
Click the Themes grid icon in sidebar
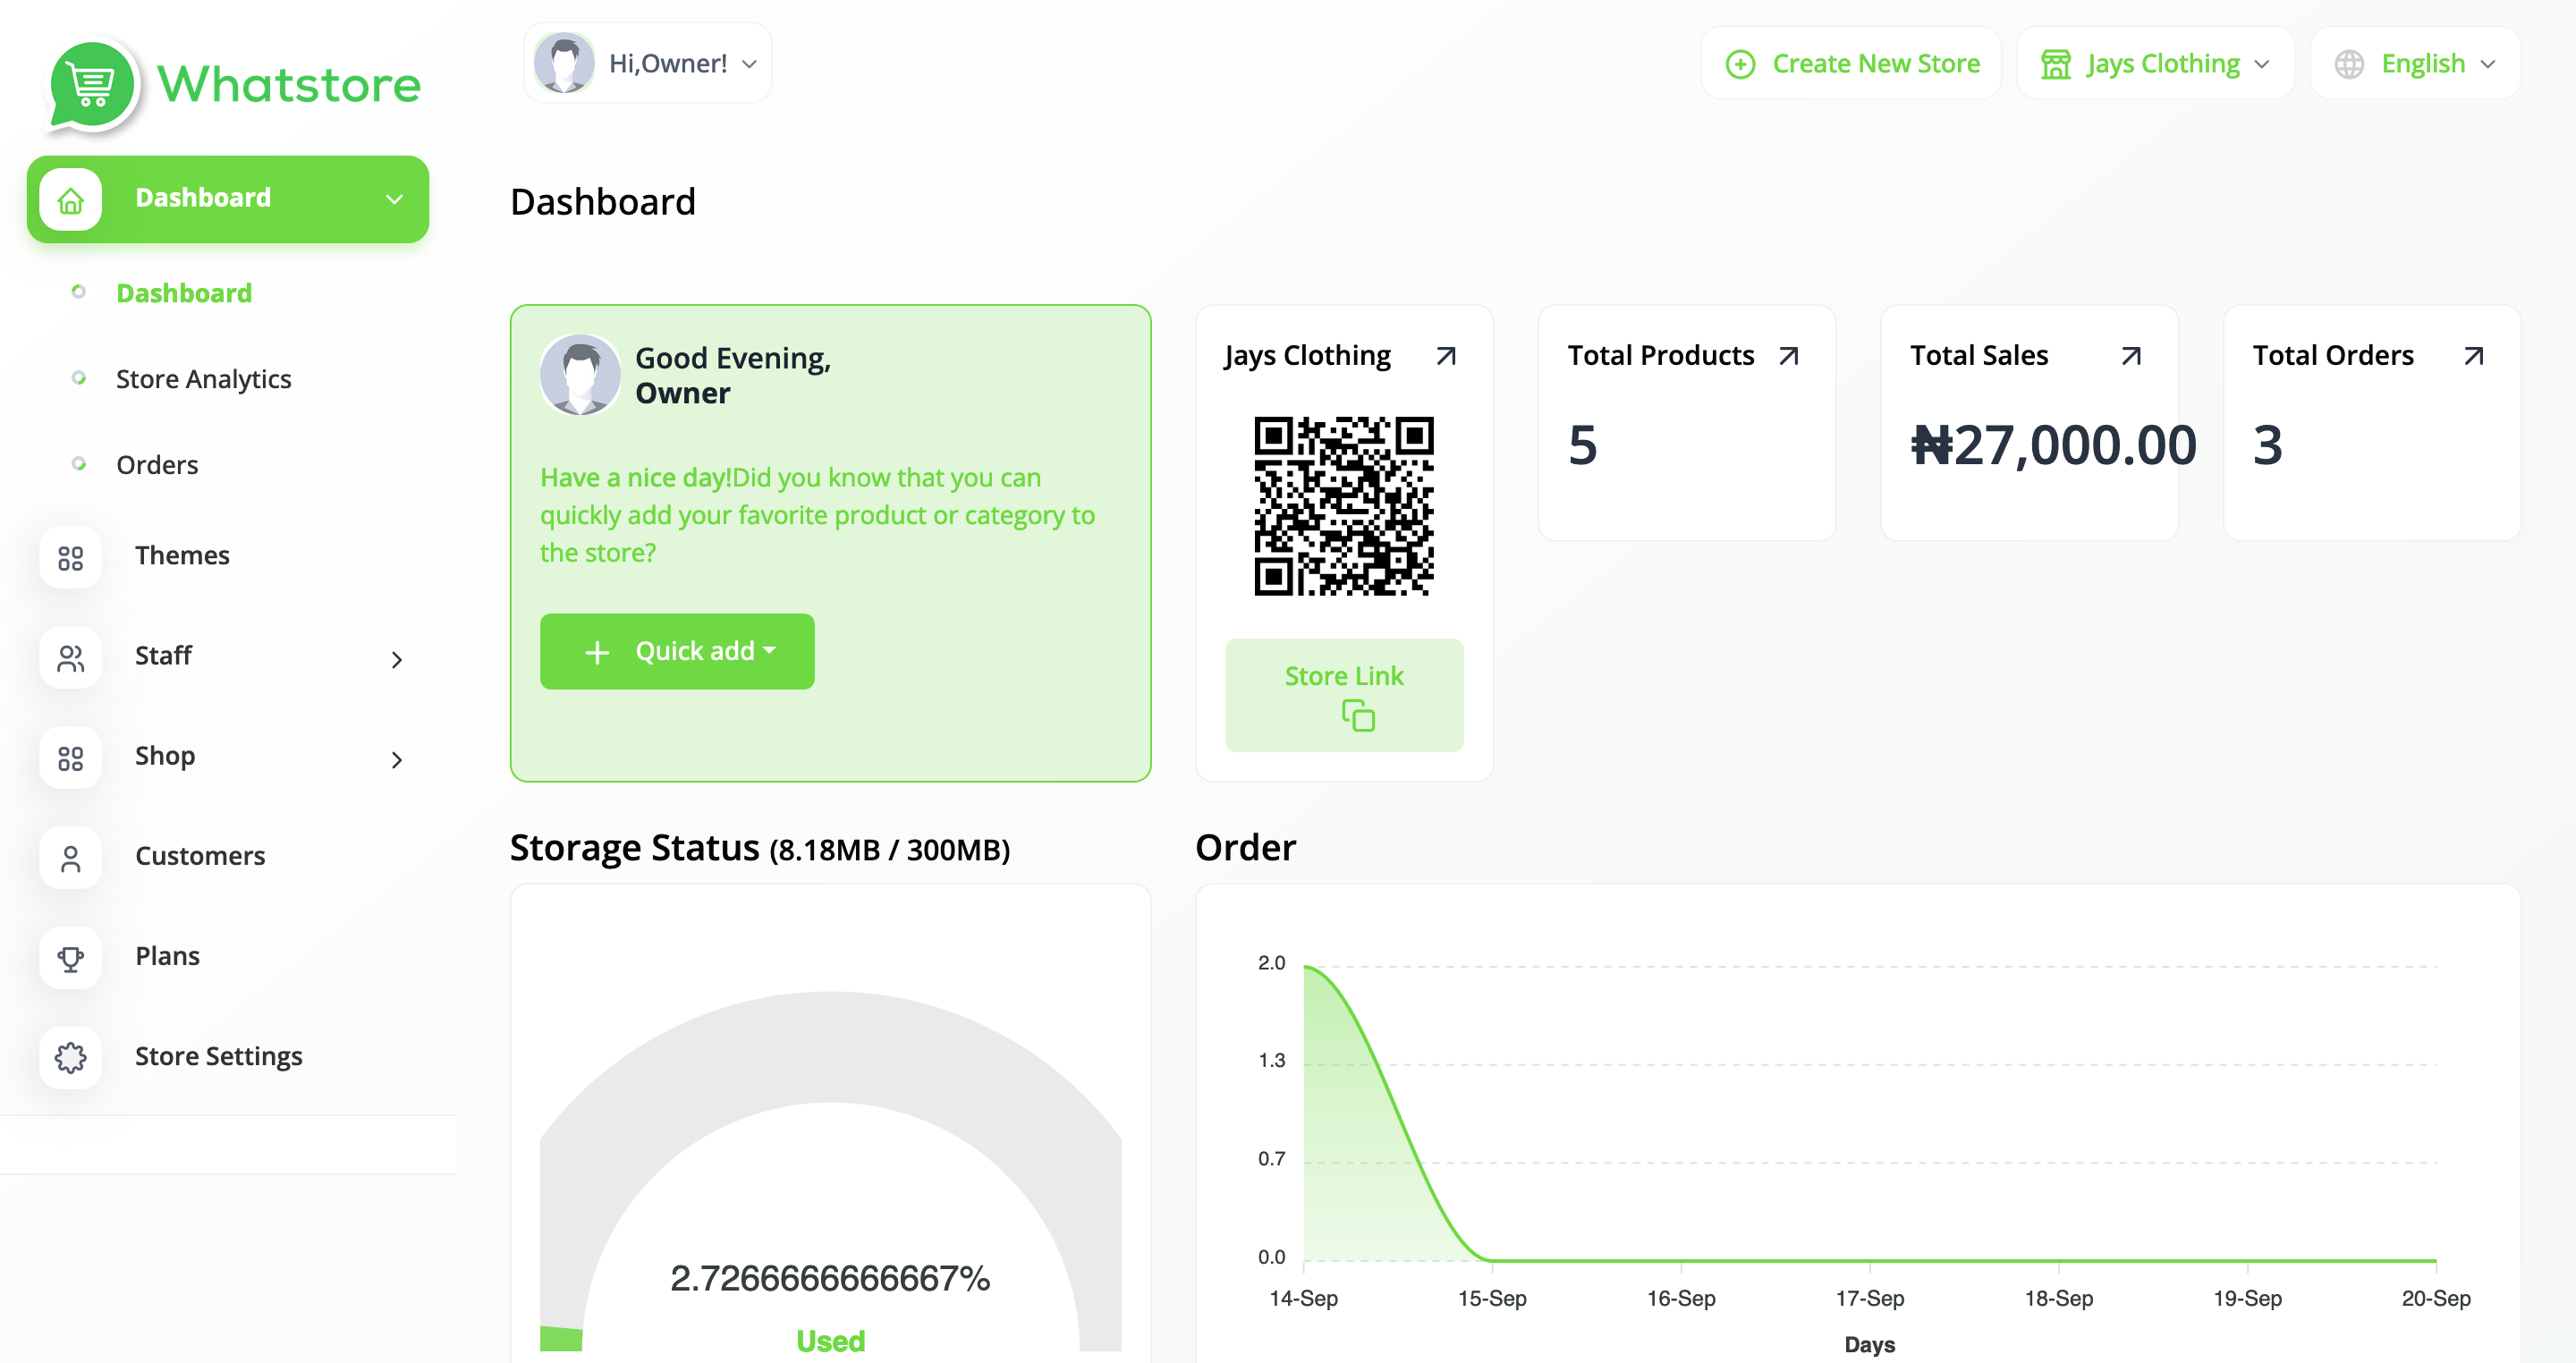[x=70, y=557]
